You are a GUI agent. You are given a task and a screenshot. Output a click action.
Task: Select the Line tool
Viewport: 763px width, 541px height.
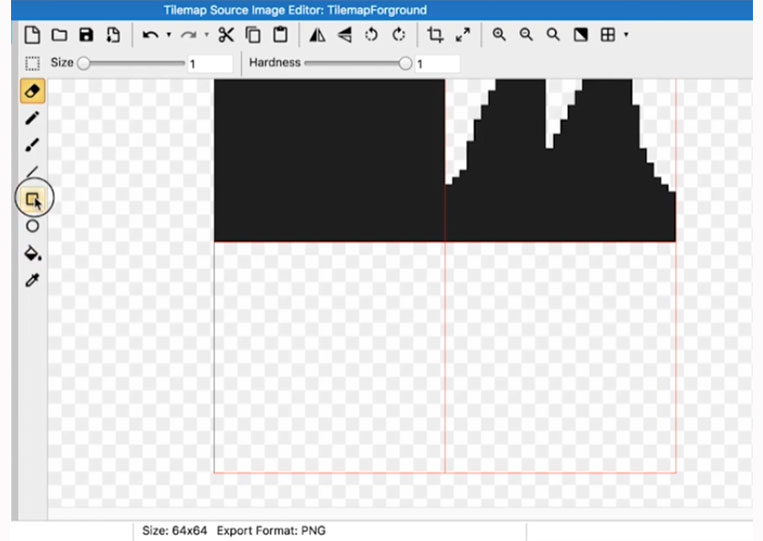tap(33, 171)
